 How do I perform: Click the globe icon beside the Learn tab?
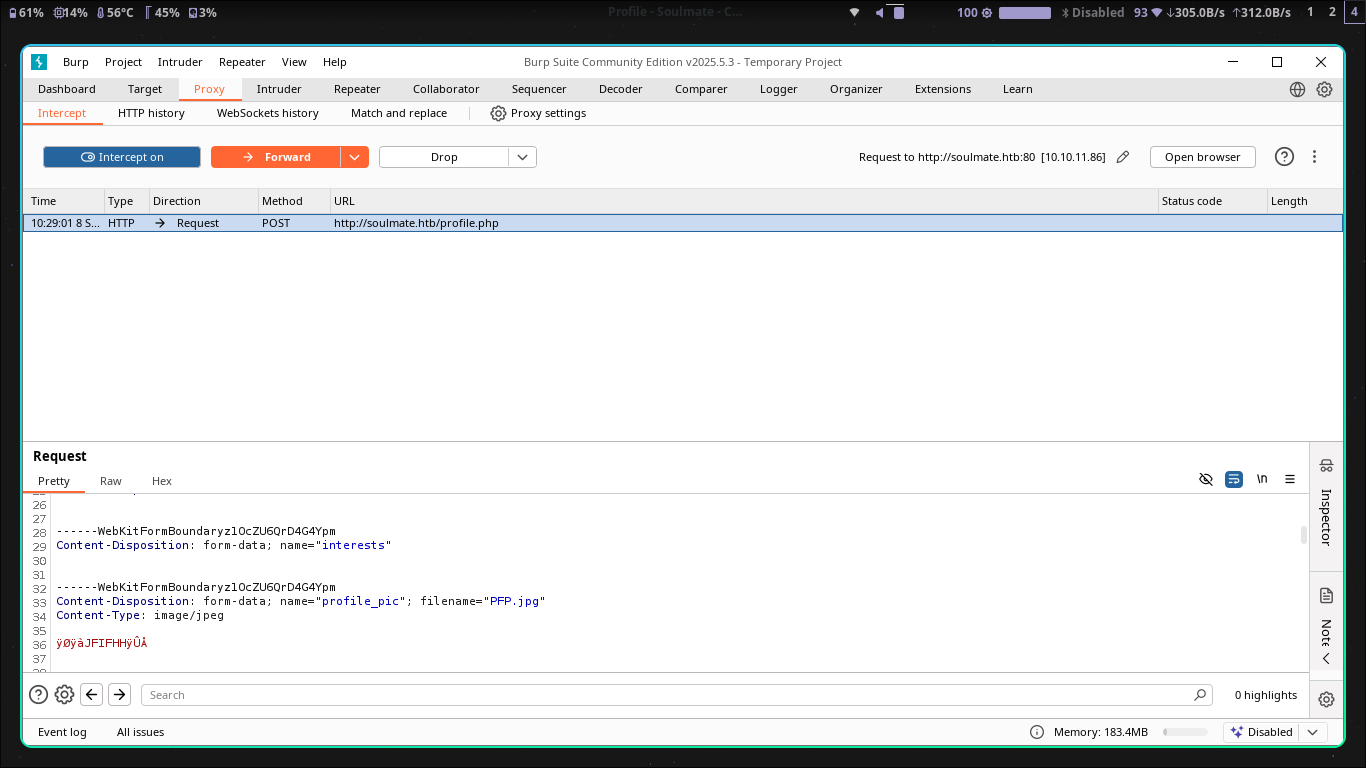pos(1297,89)
